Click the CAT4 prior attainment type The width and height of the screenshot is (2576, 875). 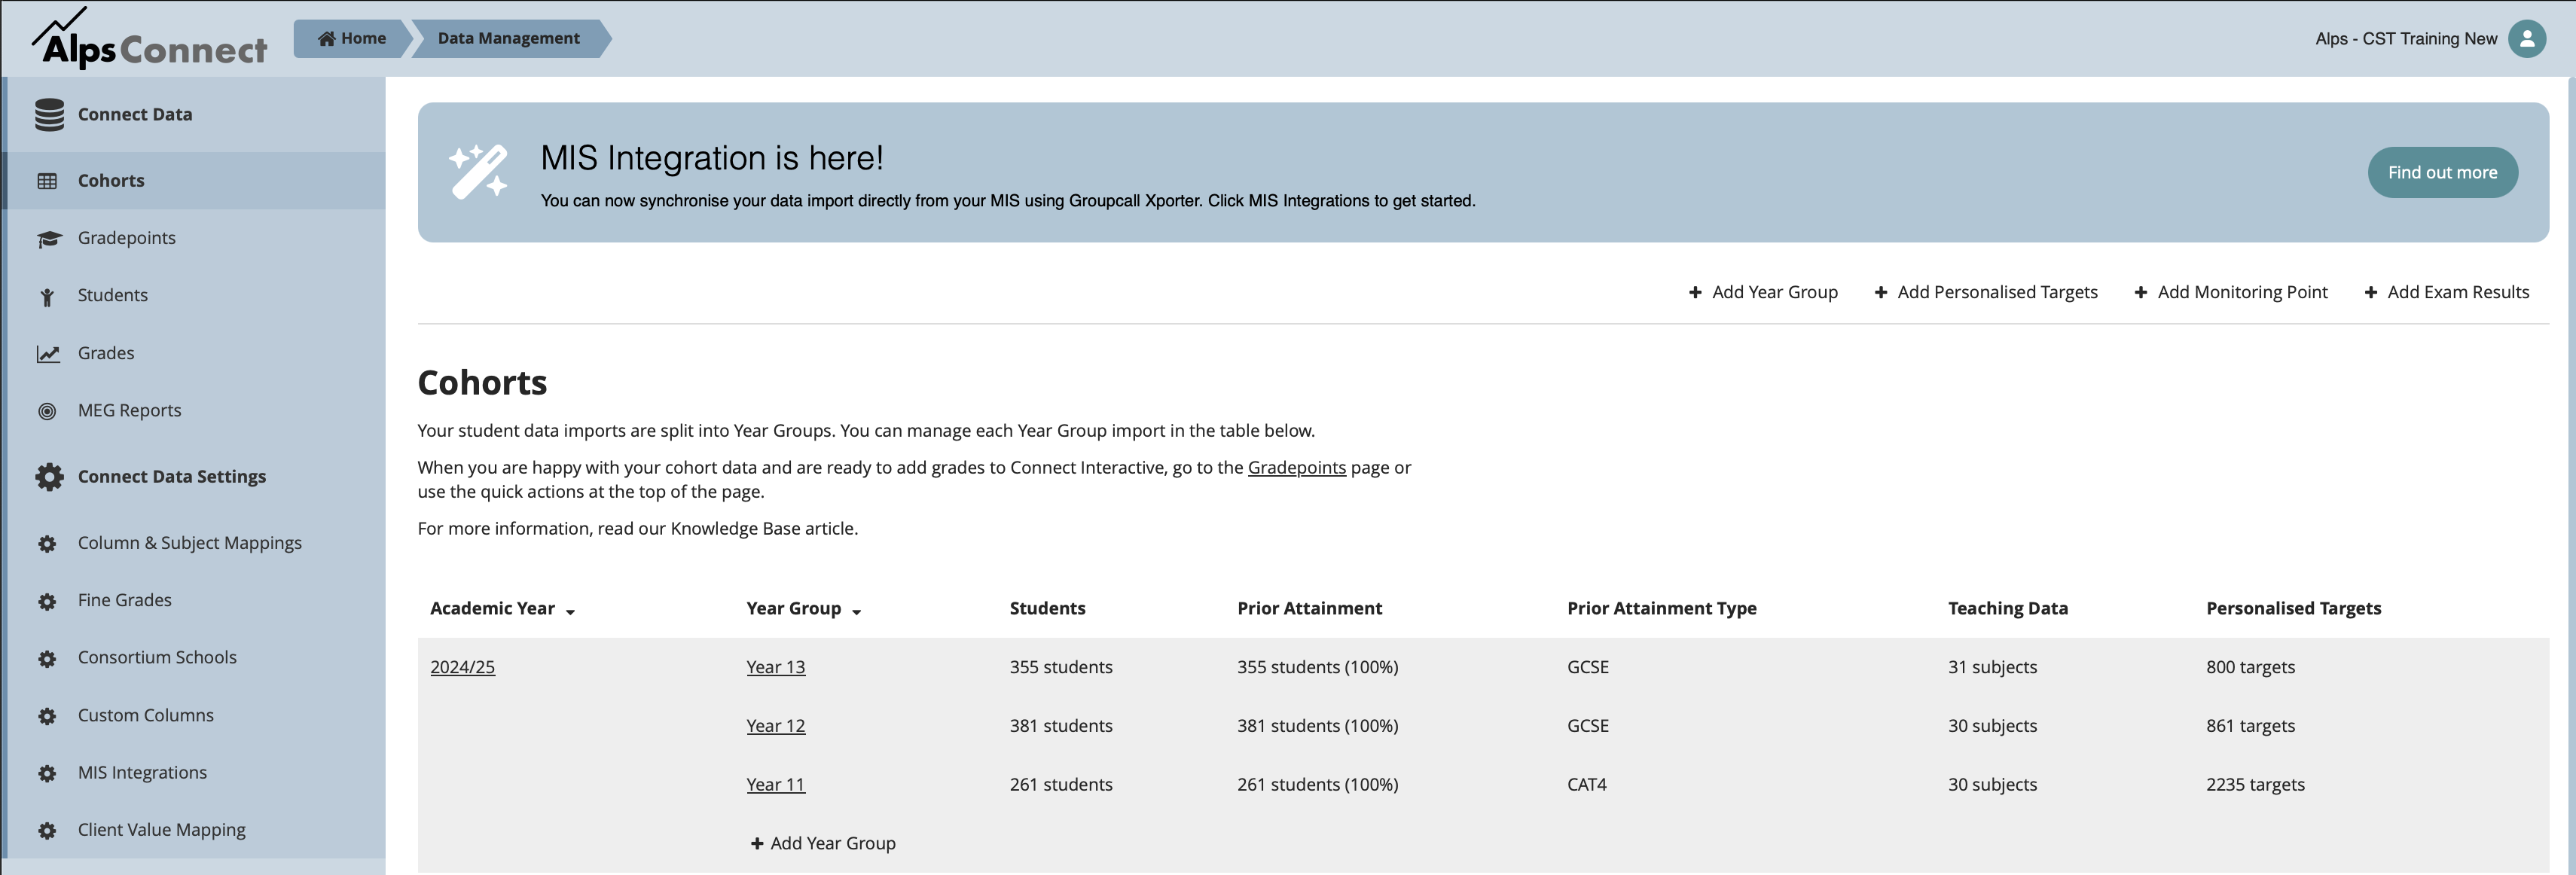click(1587, 785)
